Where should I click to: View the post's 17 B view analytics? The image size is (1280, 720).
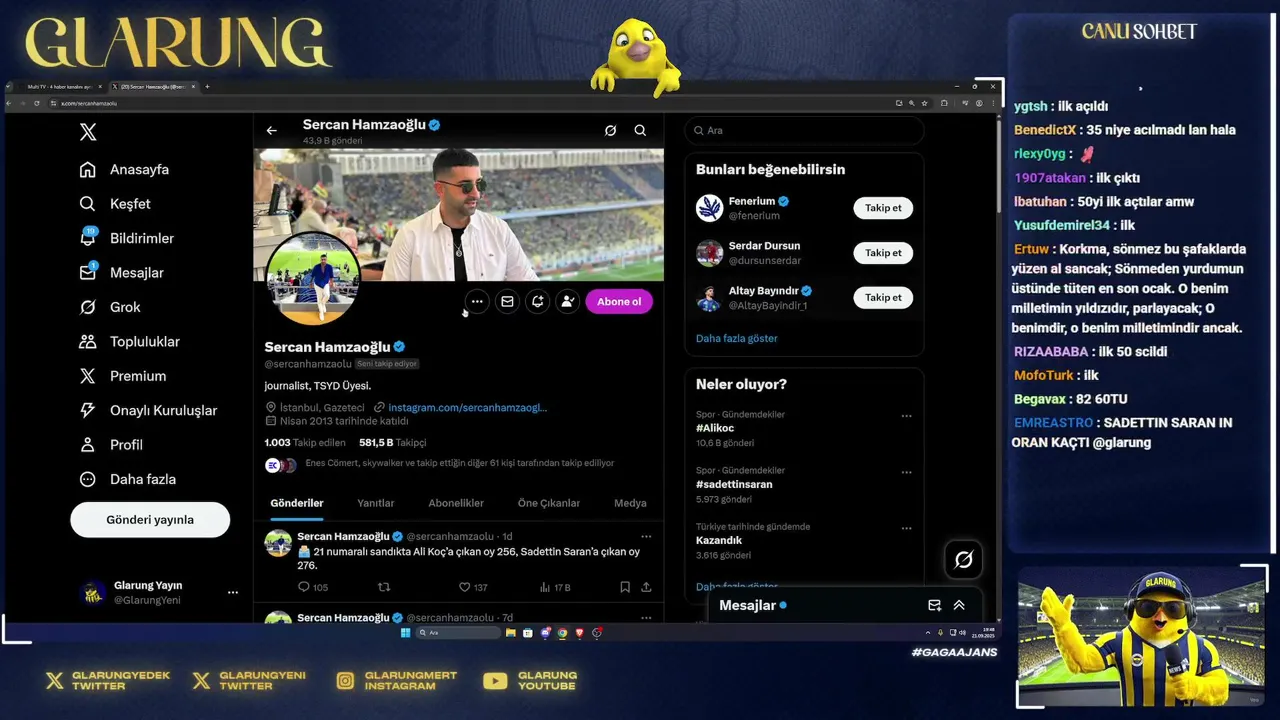click(554, 587)
